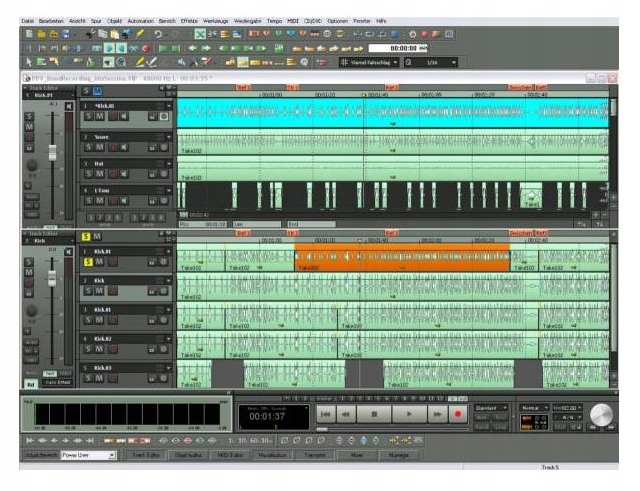Expand the Snare track menu arrow
The width and height of the screenshot is (640, 491).
[169, 137]
